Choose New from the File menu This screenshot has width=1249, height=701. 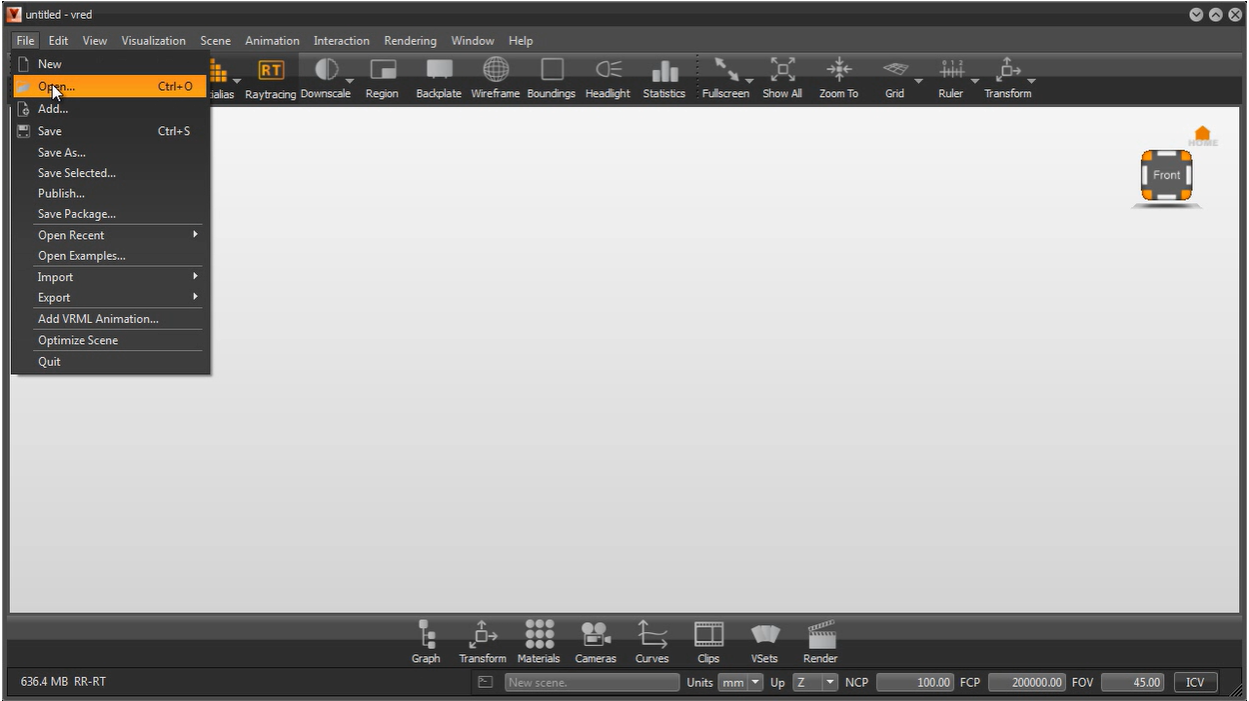click(x=110, y=64)
